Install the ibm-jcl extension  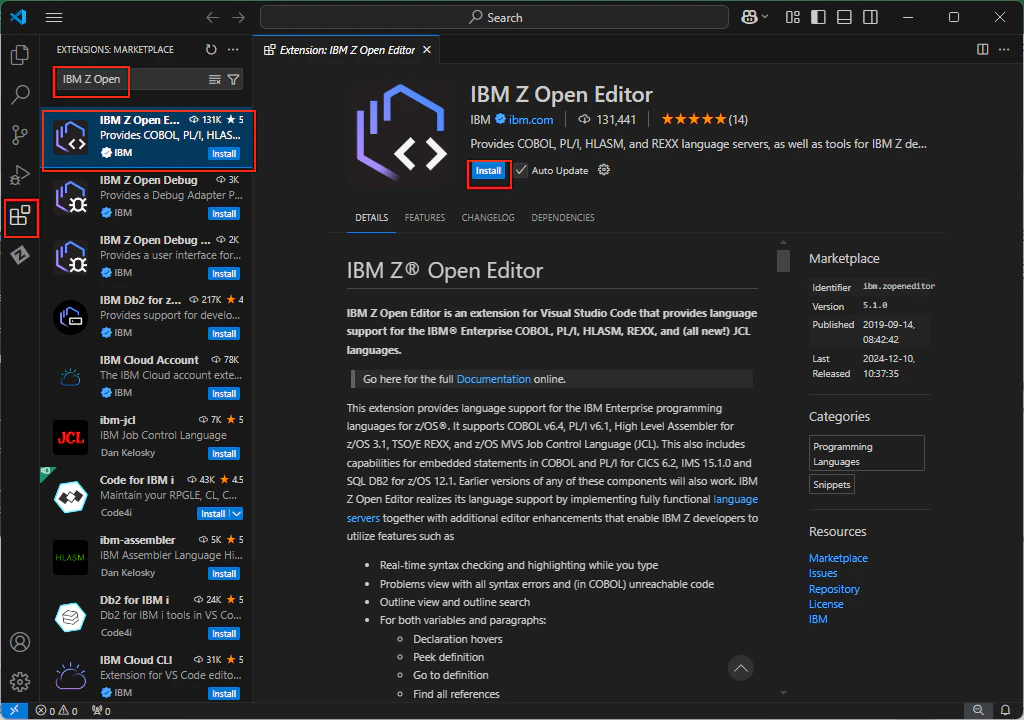click(224, 454)
